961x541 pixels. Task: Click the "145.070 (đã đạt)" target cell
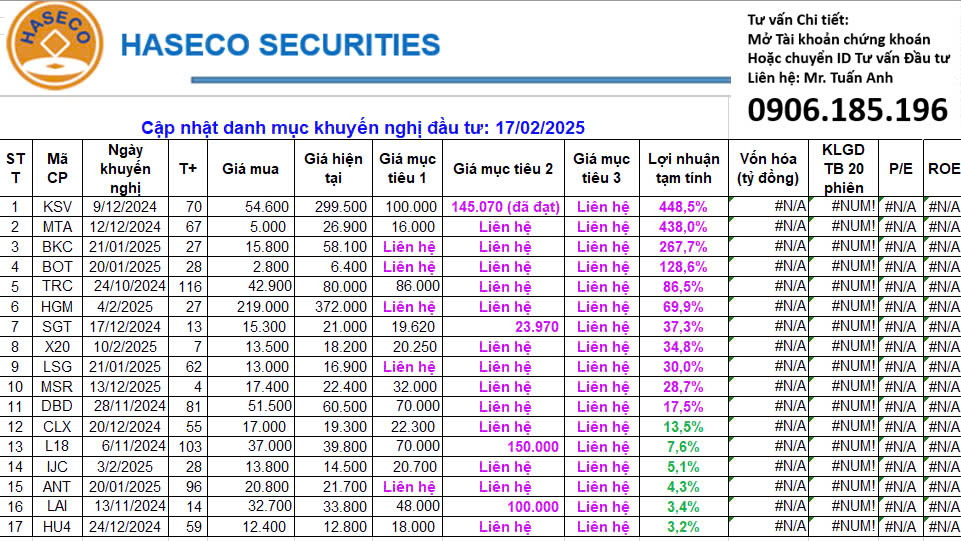(x=504, y=207)
